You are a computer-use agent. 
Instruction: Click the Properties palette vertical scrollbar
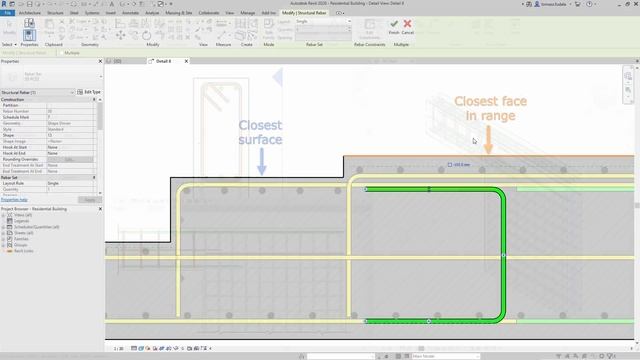[x=100, y=116]
